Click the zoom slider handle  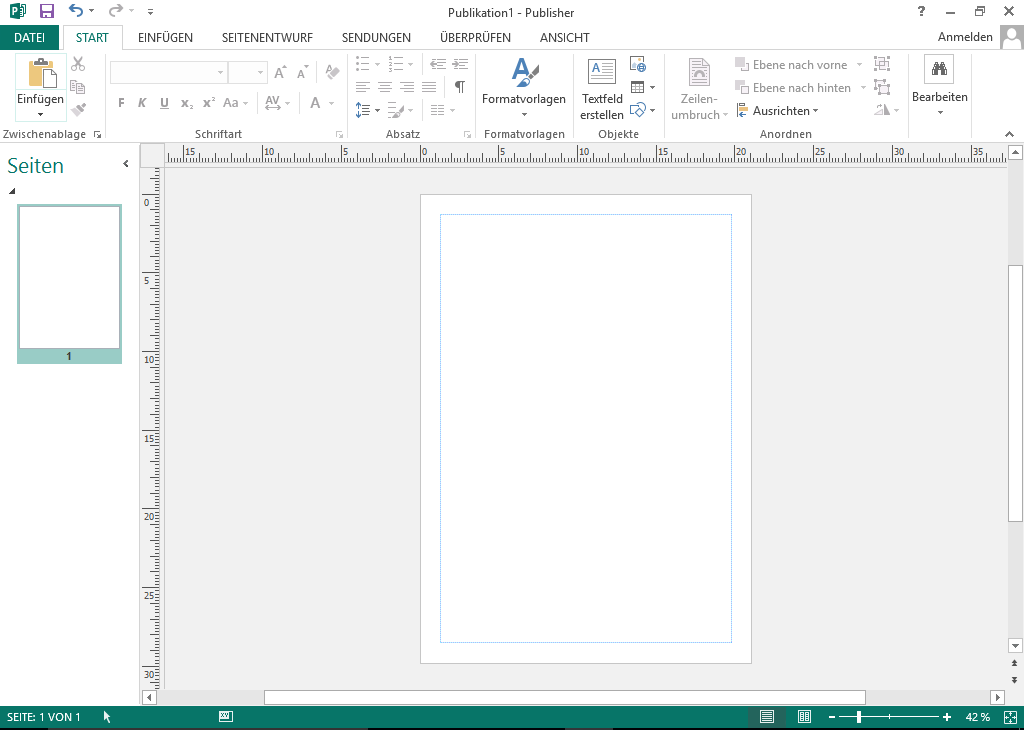point(858,717)
